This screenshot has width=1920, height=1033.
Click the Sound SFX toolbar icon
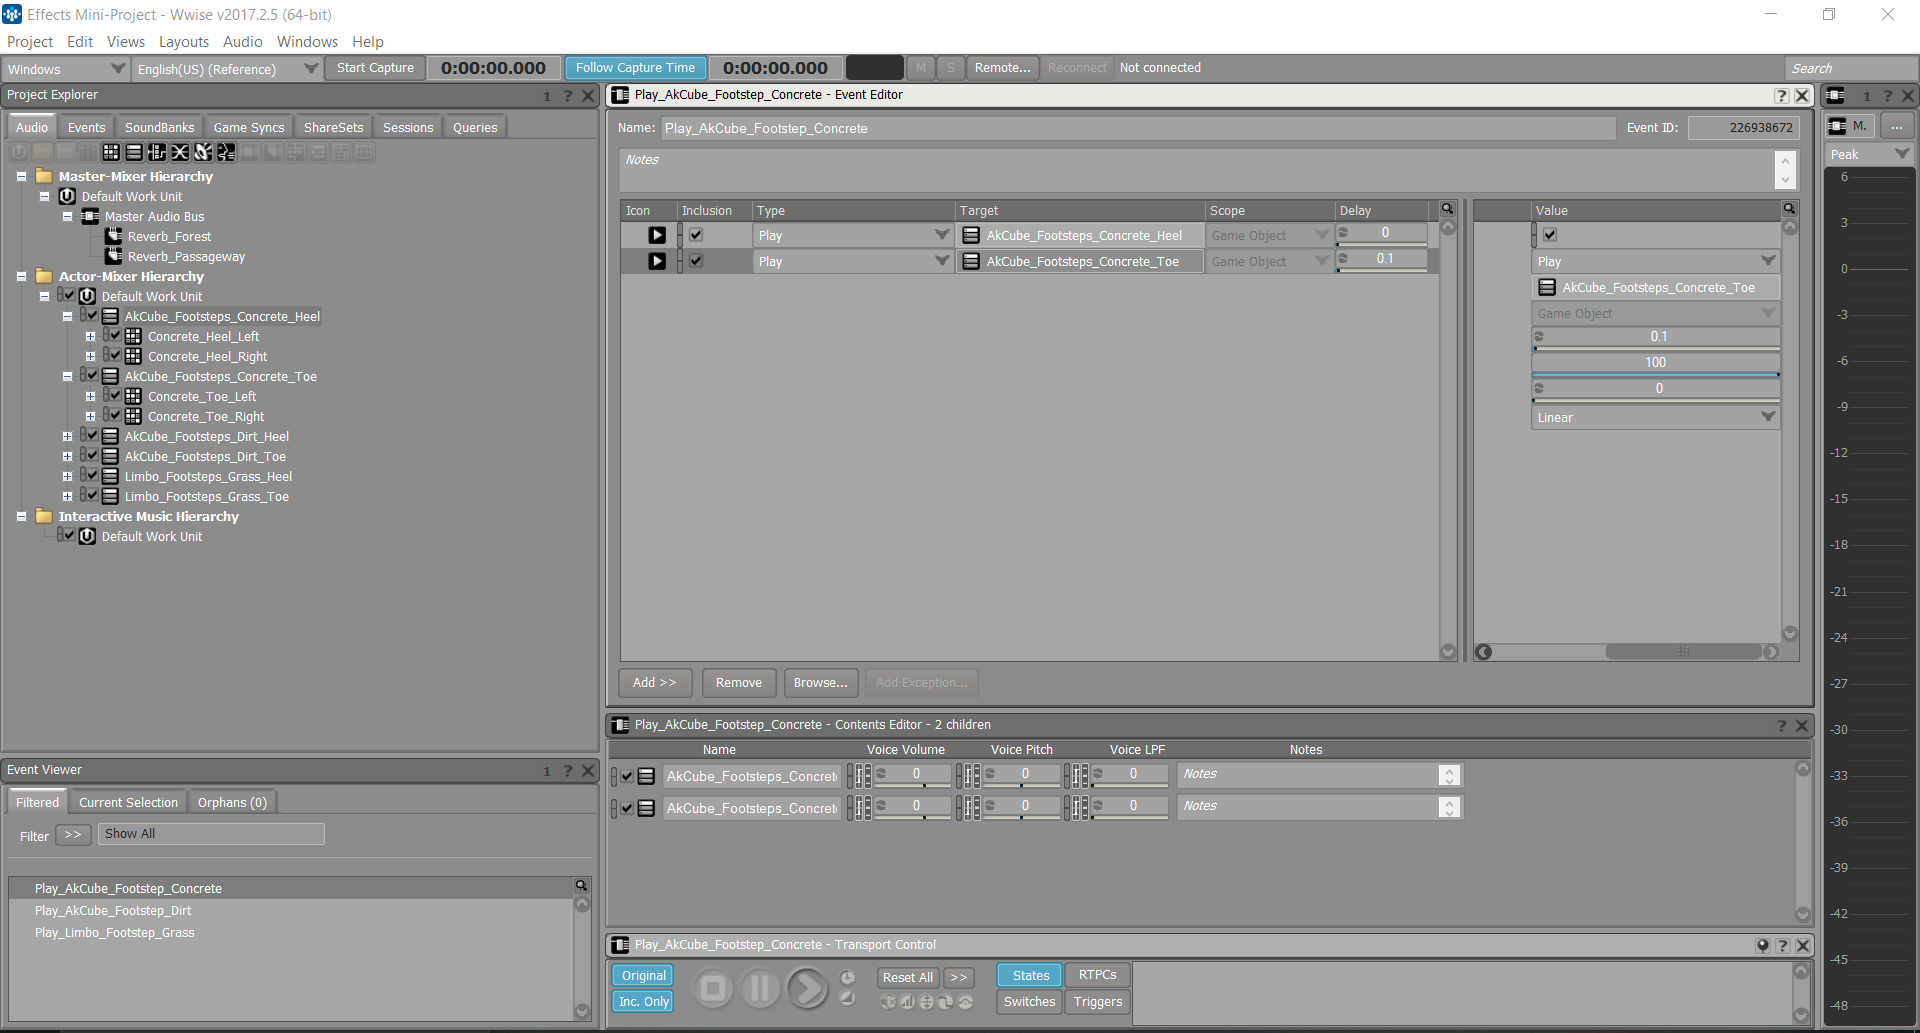(x=203, y=152)
